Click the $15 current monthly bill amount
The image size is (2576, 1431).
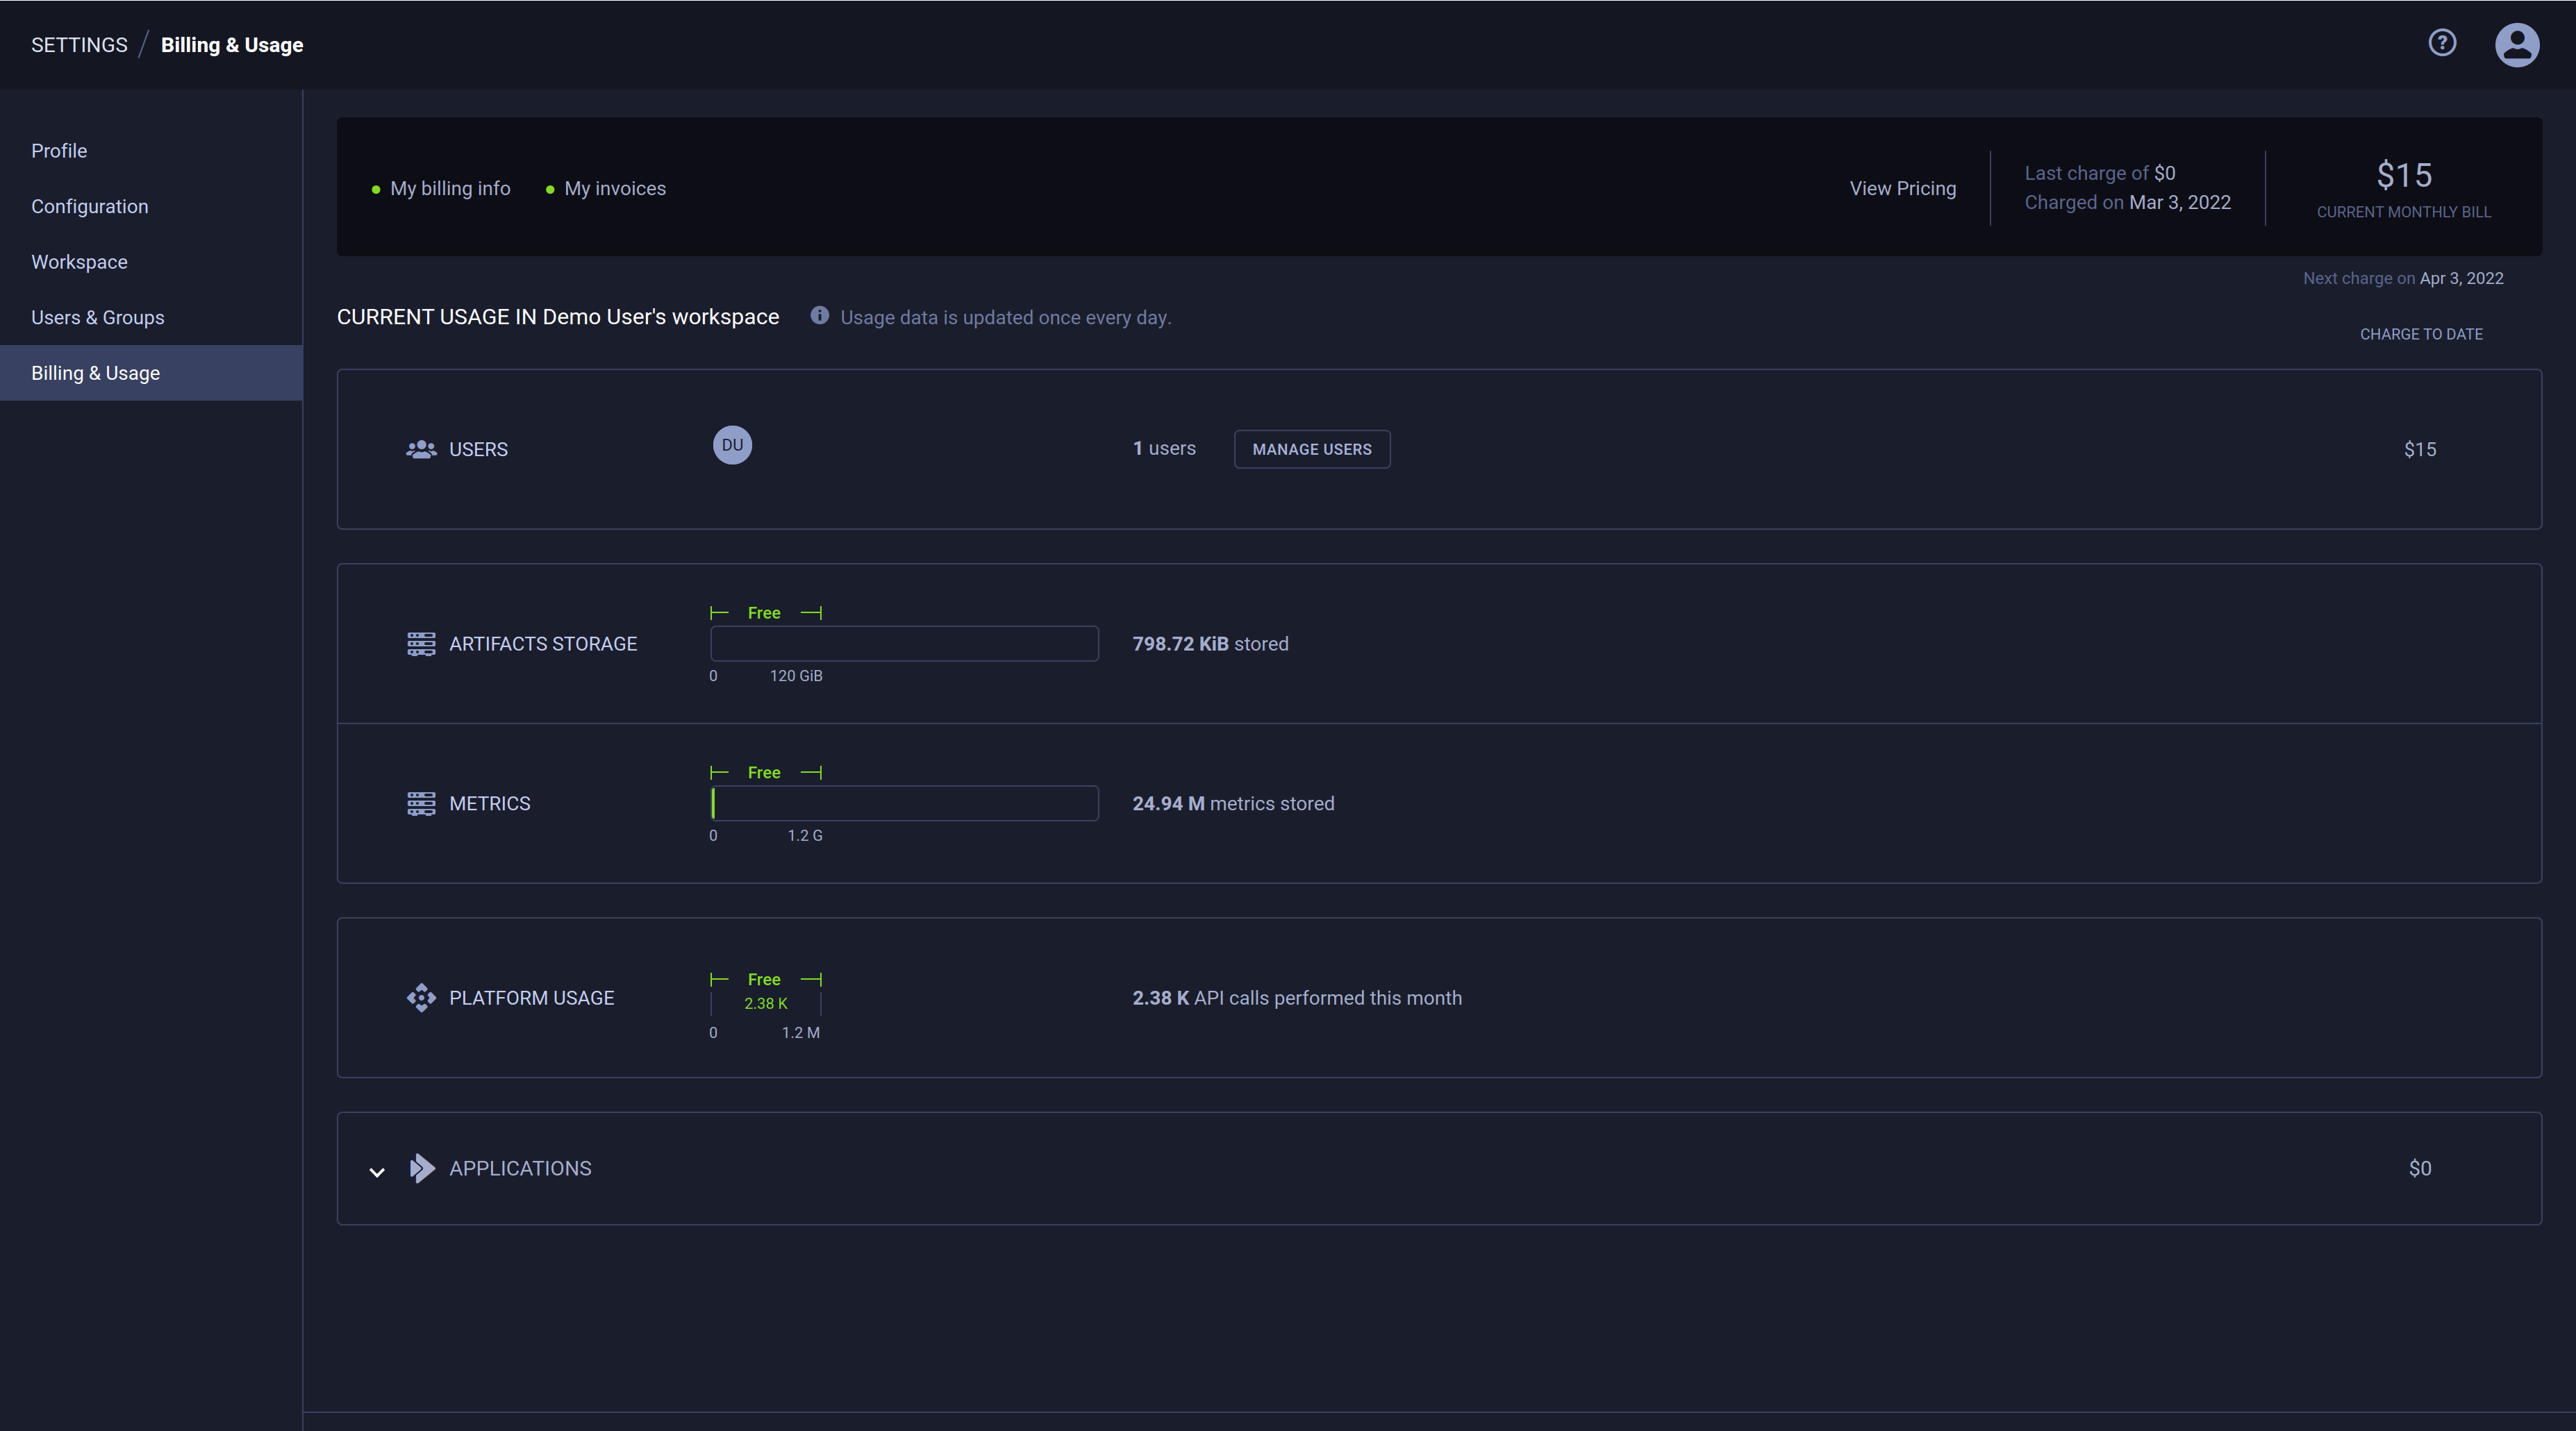point(2404,175)
